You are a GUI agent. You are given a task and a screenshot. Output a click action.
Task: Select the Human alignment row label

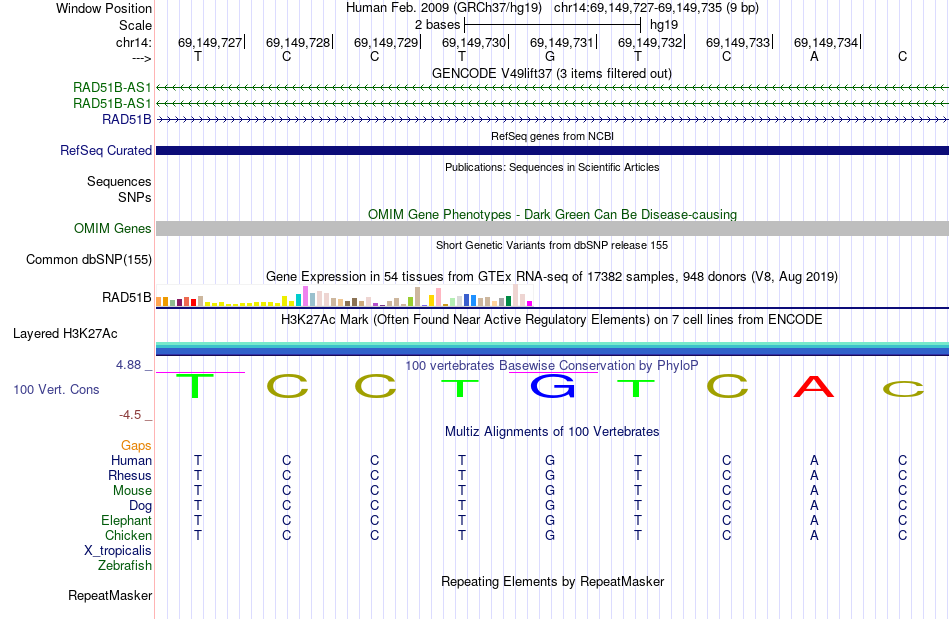[x=131, y=460]
